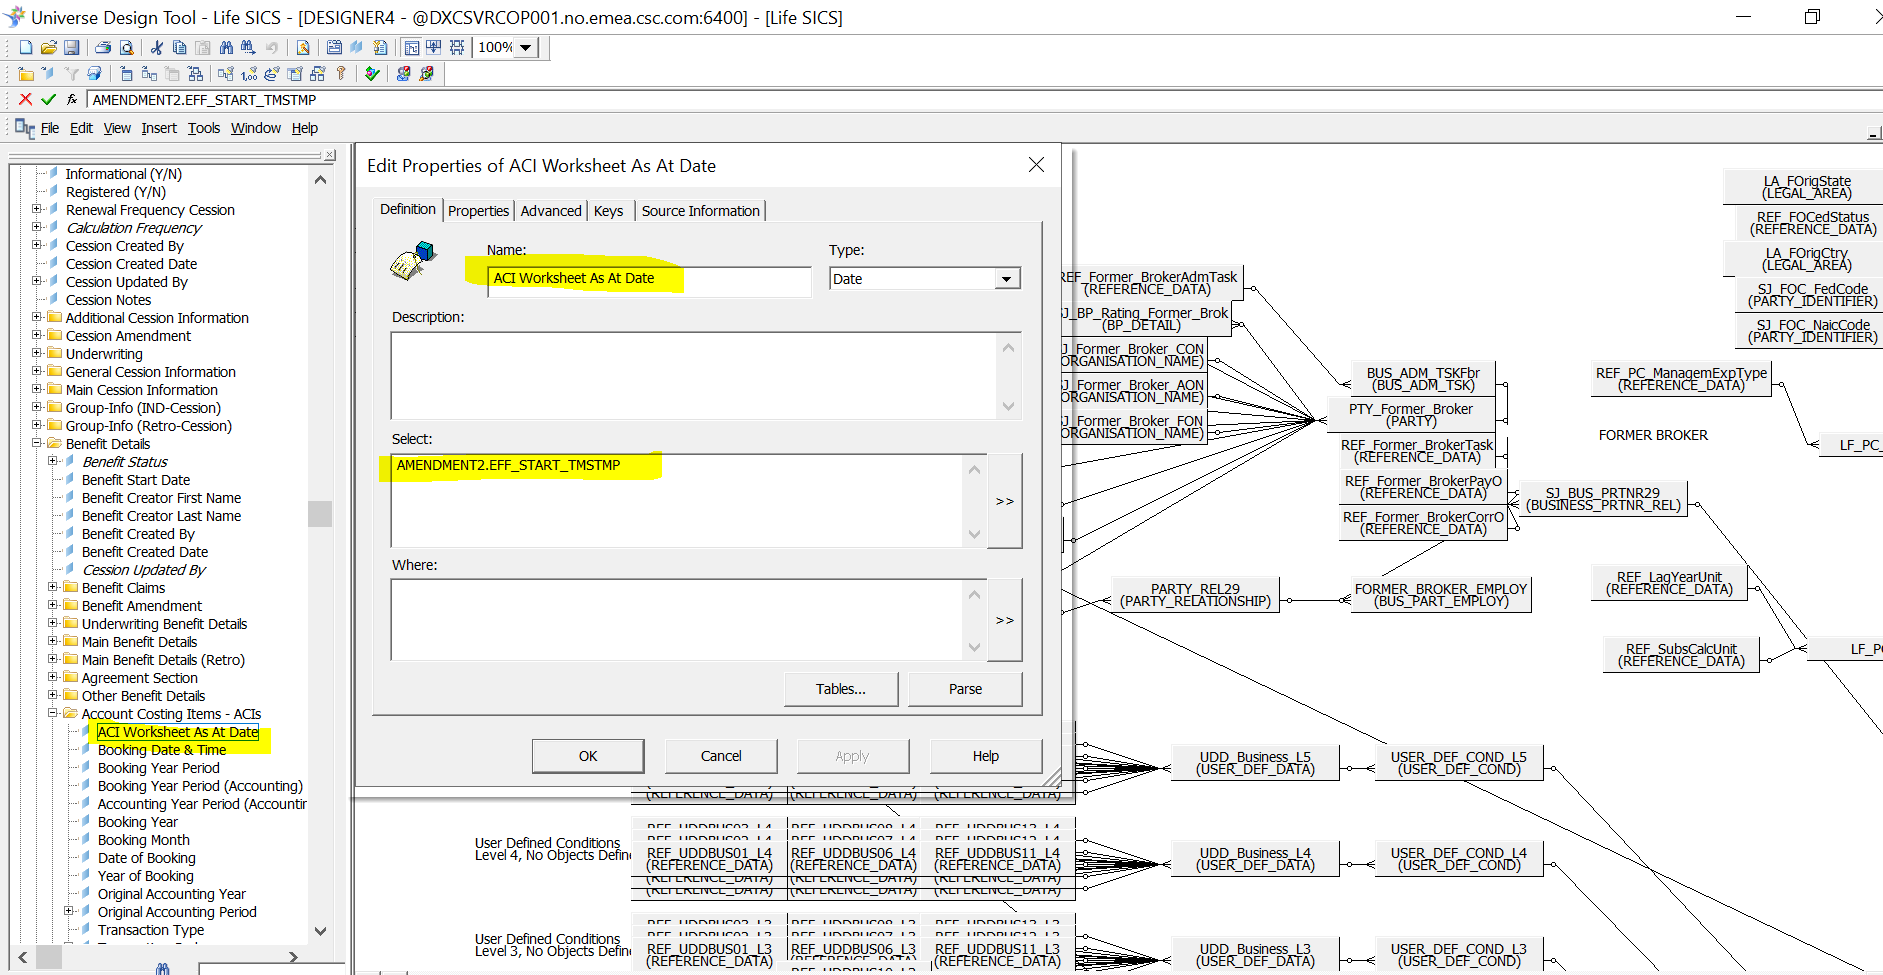Screen dimensions: 1883x975
Task: Collapse the Benefit Details folder
Action: tap(37, 444)
